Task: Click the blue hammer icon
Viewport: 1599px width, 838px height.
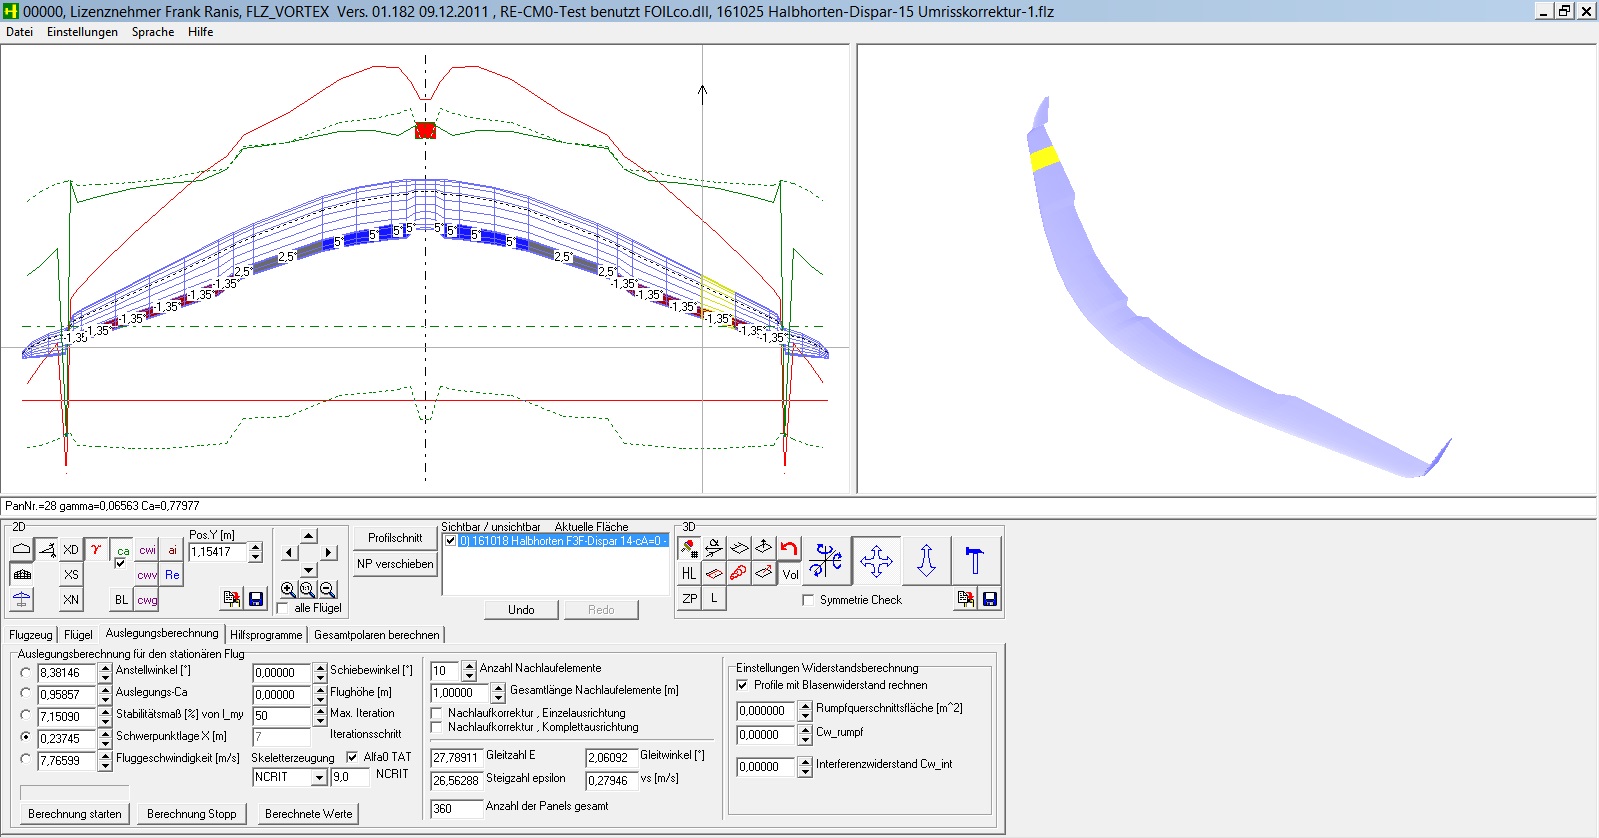Action: [975, 561]
